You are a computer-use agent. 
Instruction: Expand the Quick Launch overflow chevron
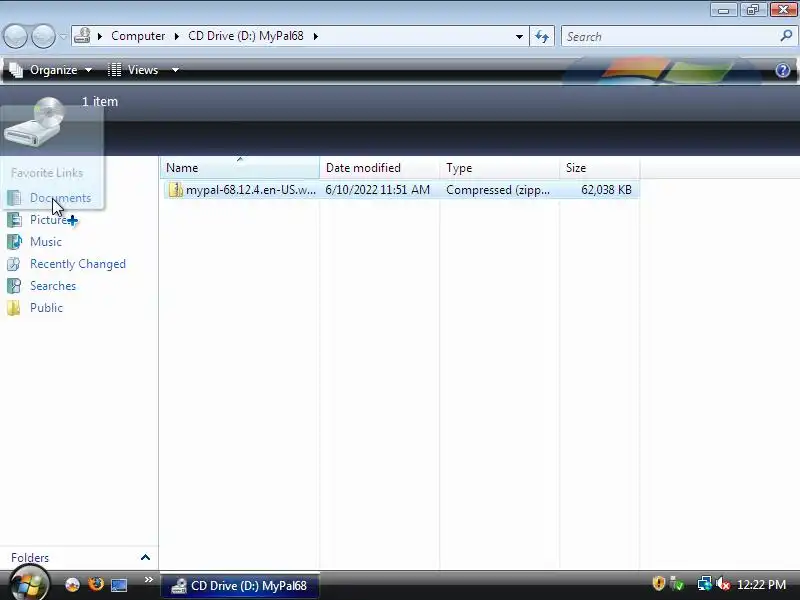click(x=148, y=580)
